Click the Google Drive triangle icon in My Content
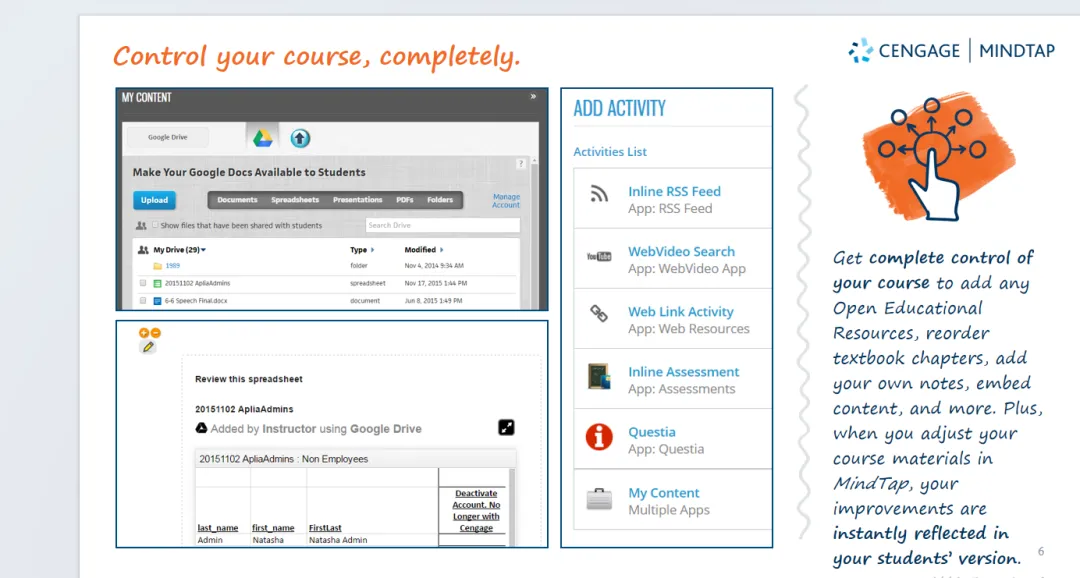The image size is (1080, 578). coord(262,138)
